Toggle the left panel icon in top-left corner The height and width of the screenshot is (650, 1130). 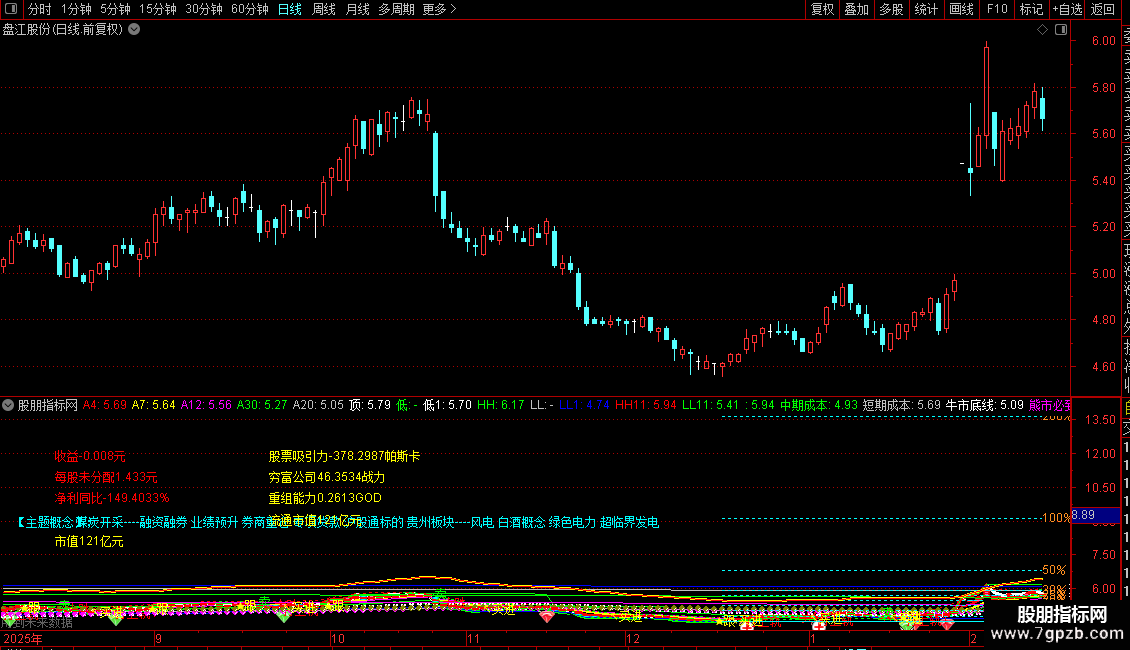(11, 9)
